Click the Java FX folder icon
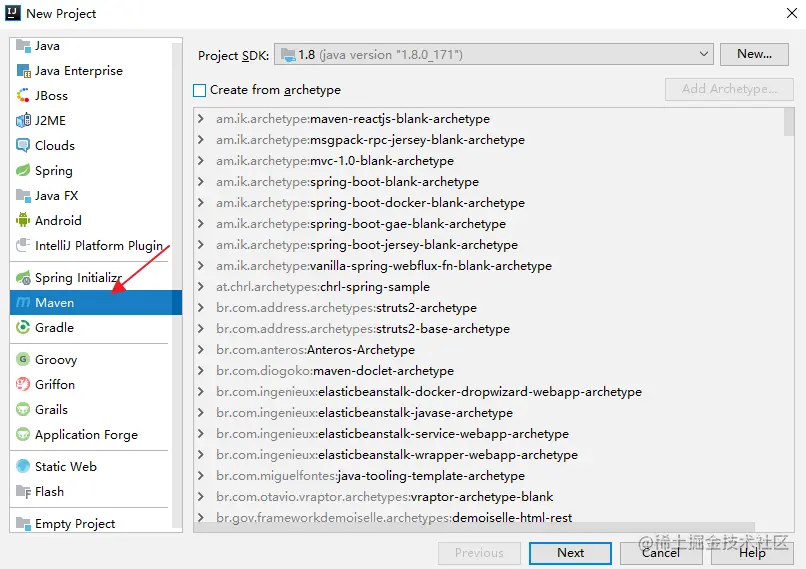This screenshot has width=806, height=569. tap(23, 195)
